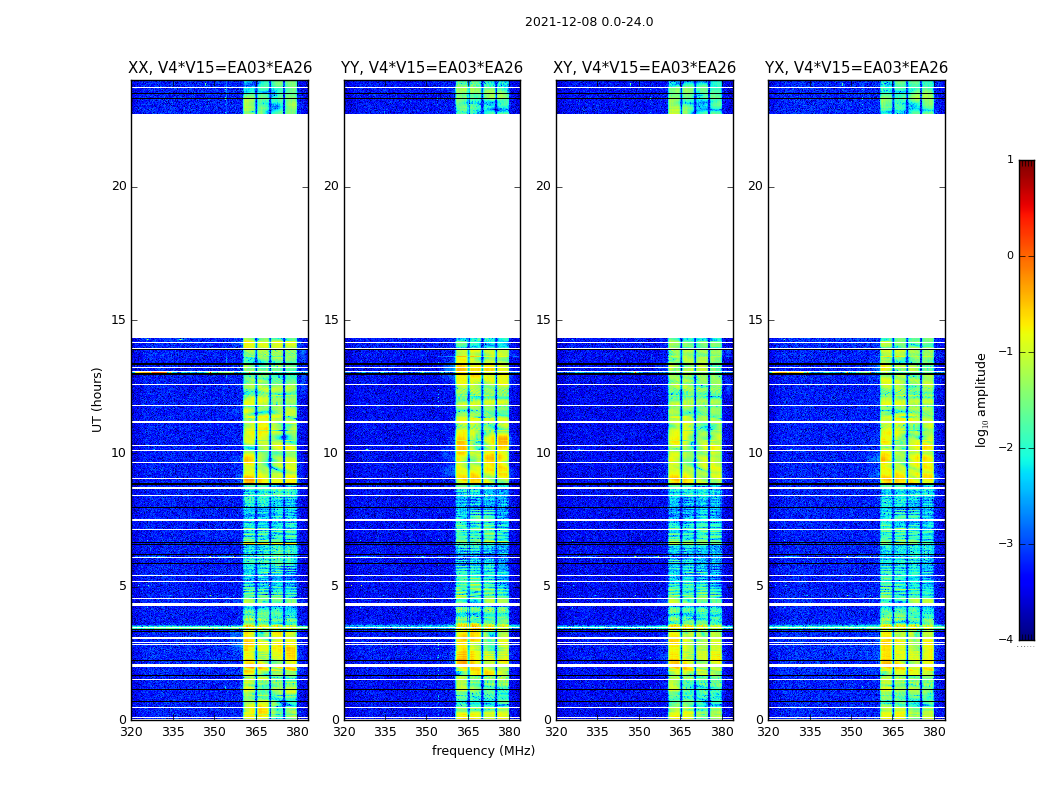
Task: Click the white data gap in the YX panel
Action: pos(856,225)
